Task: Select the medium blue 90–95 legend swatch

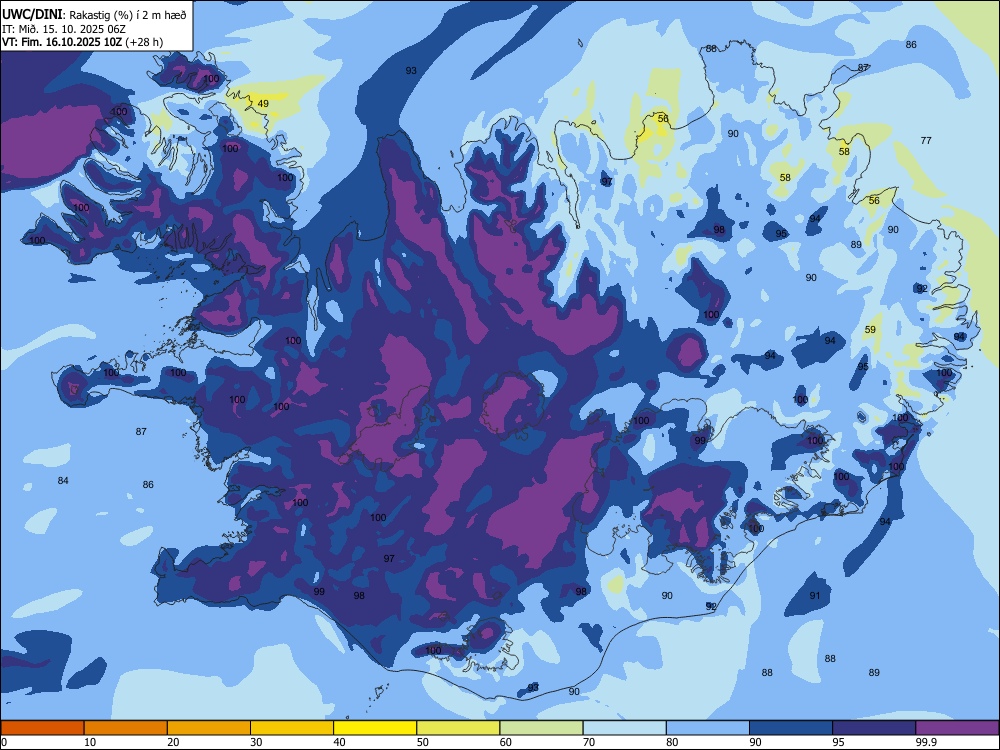Action: pos(791,728)
